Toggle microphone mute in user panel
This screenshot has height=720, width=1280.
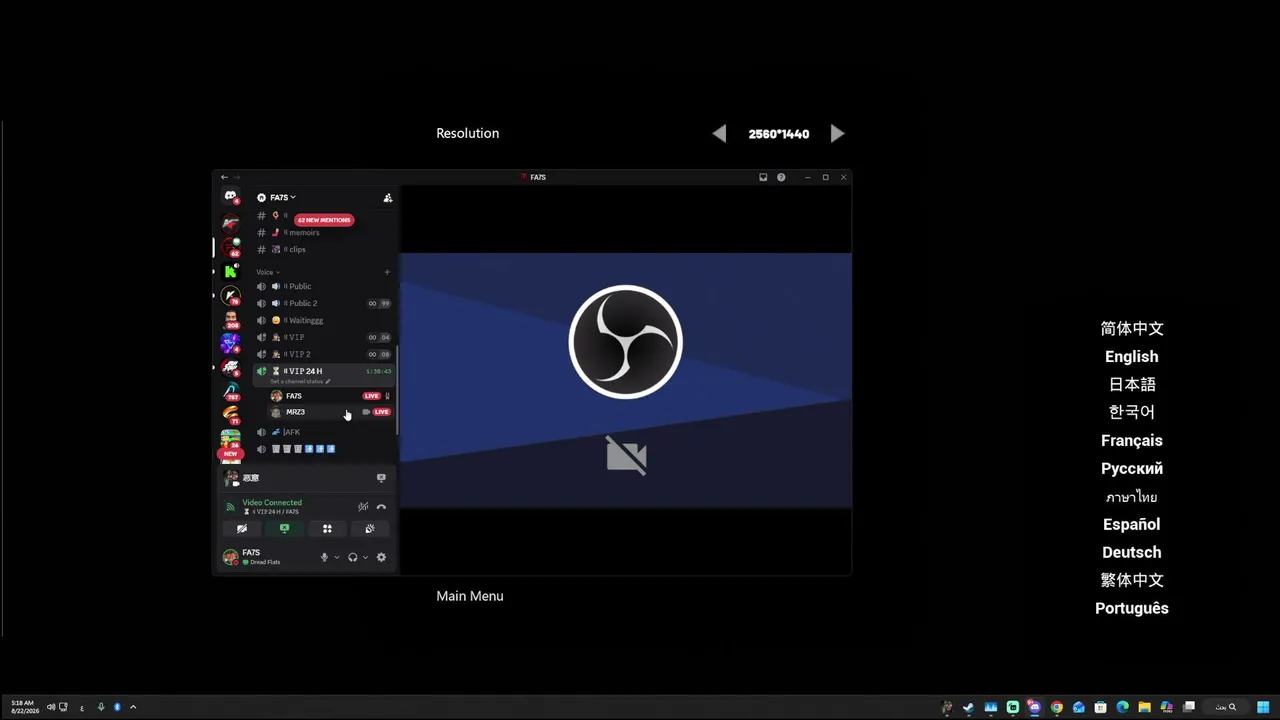coord(324,558)
